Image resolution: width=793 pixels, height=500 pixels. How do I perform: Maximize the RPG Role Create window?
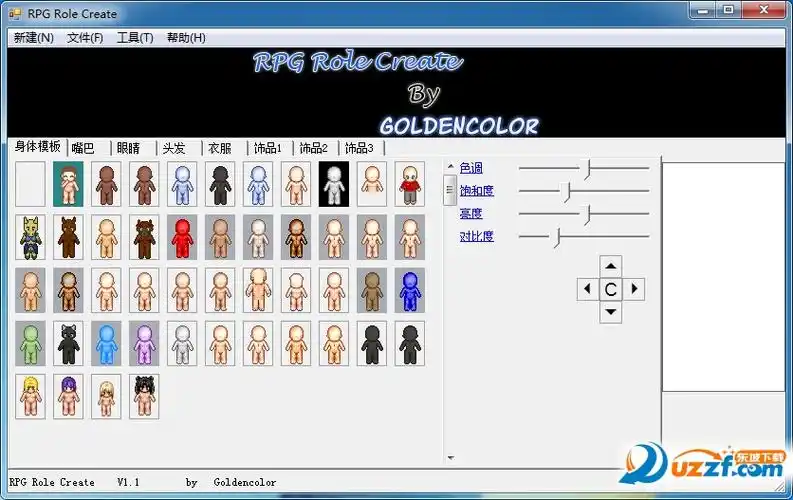pos(728,10)
